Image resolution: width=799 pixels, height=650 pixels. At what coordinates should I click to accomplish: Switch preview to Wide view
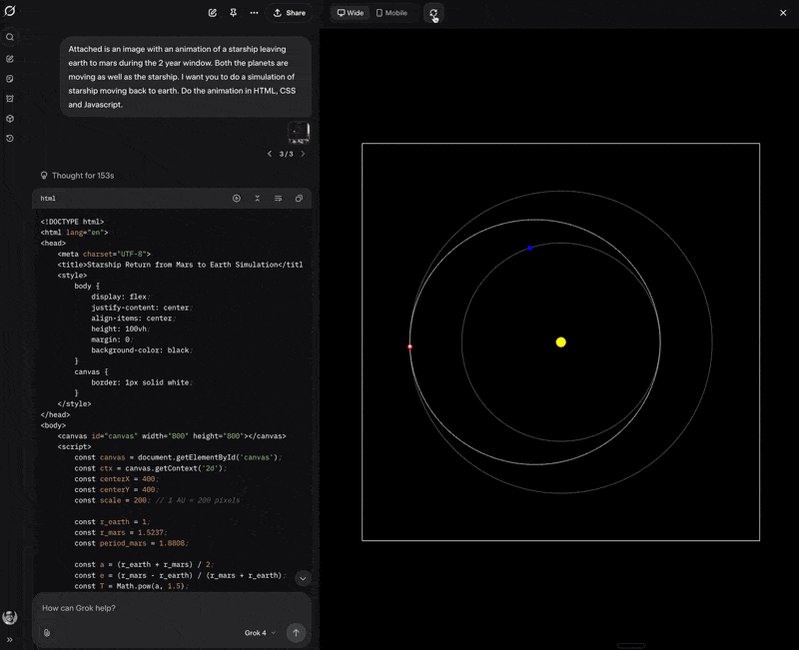351,13
